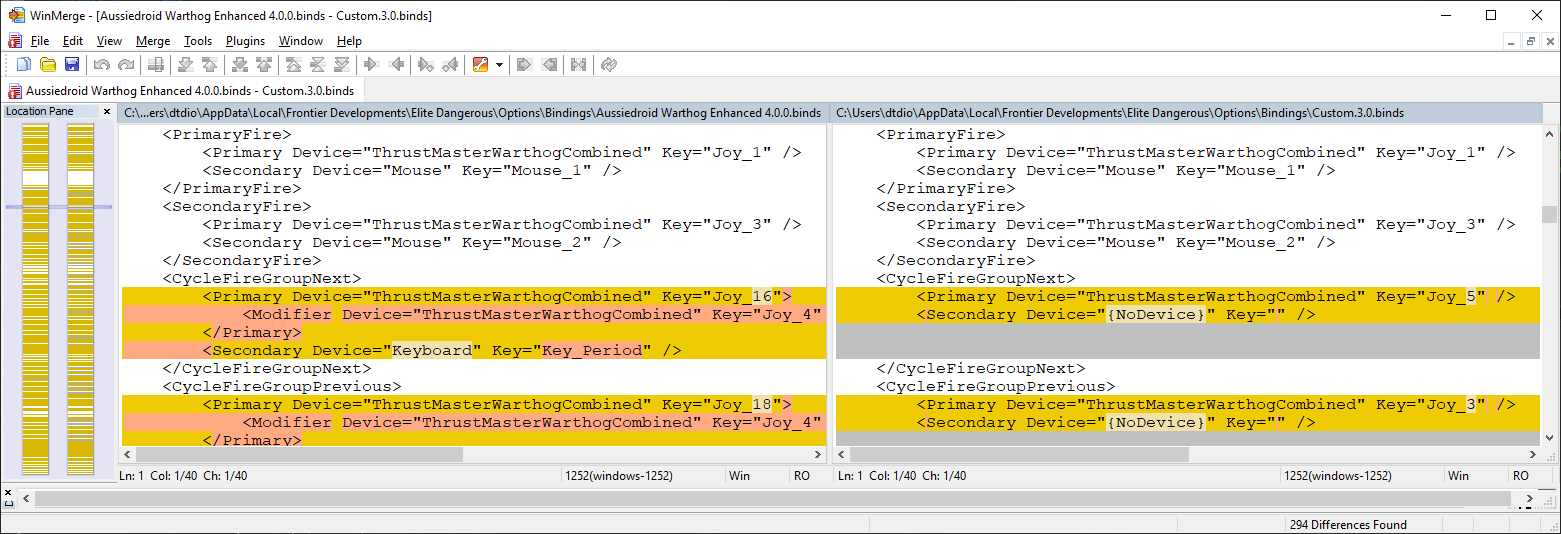Go to the last difference
This screenshot has height=534, width=1561.
point(342,65)
